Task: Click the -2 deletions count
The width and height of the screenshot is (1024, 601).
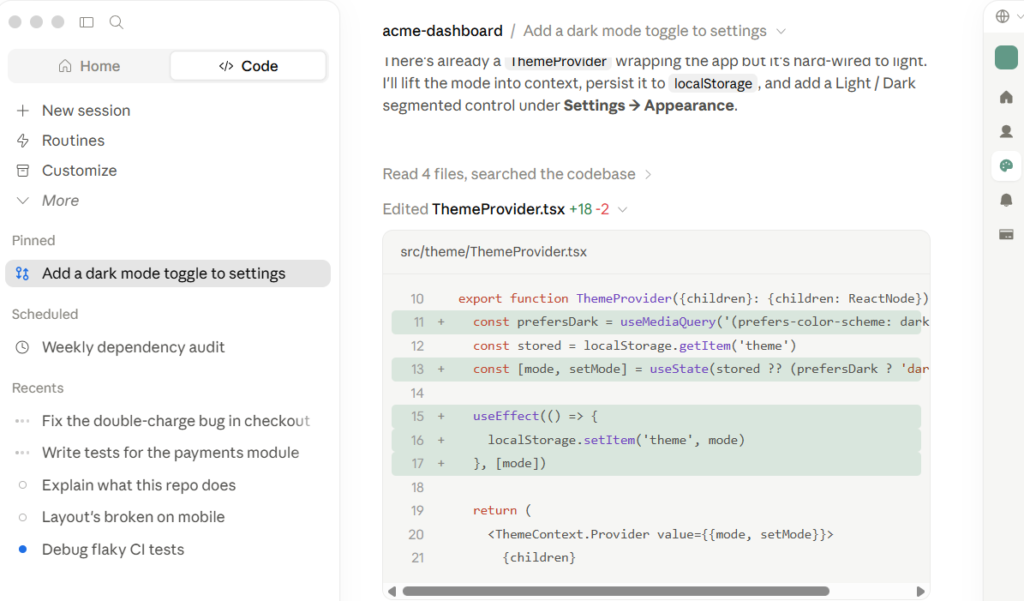Action: coord(602,209)
